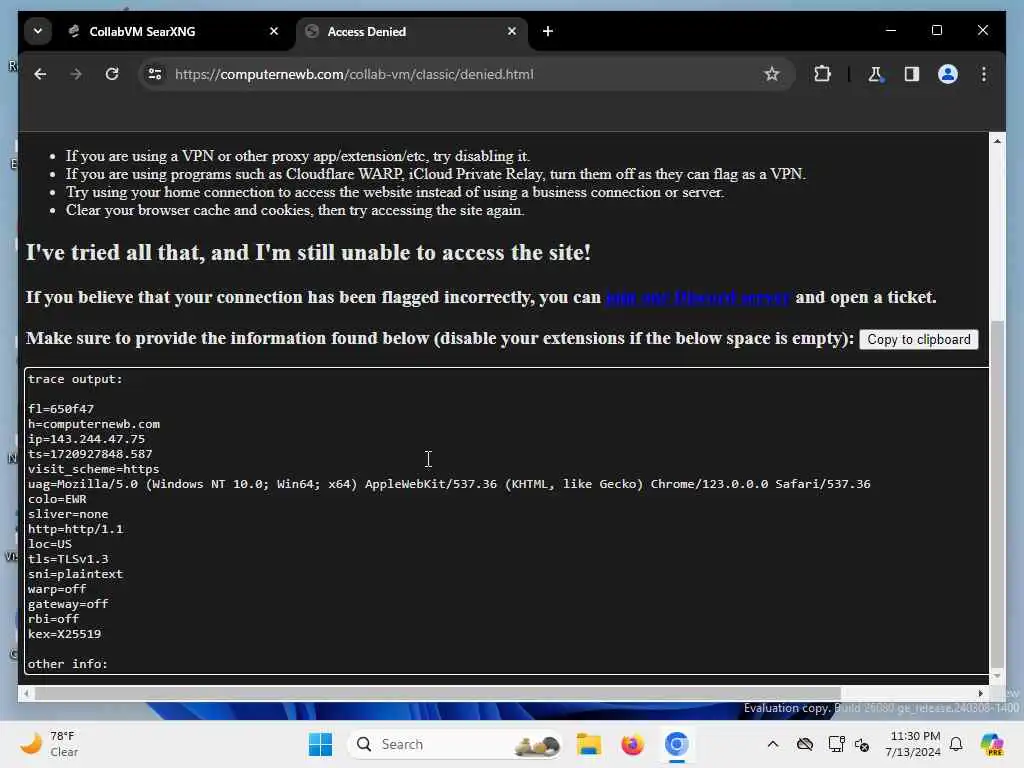
Task: Click the taskbar Search box
Action: point(455,744)
